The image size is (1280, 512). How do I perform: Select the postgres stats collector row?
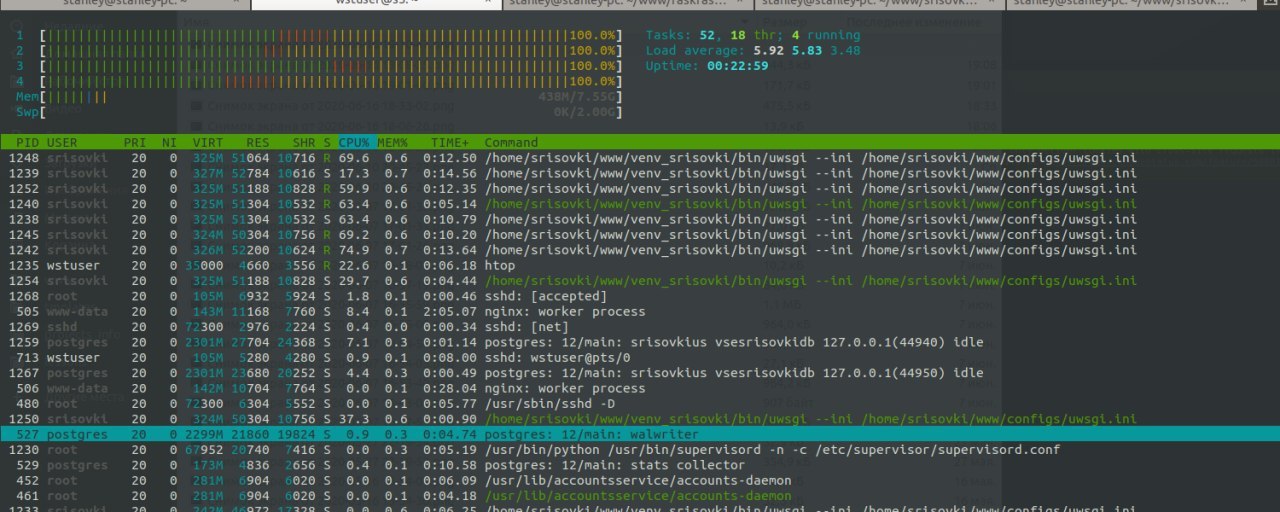[x=640, y=465]
